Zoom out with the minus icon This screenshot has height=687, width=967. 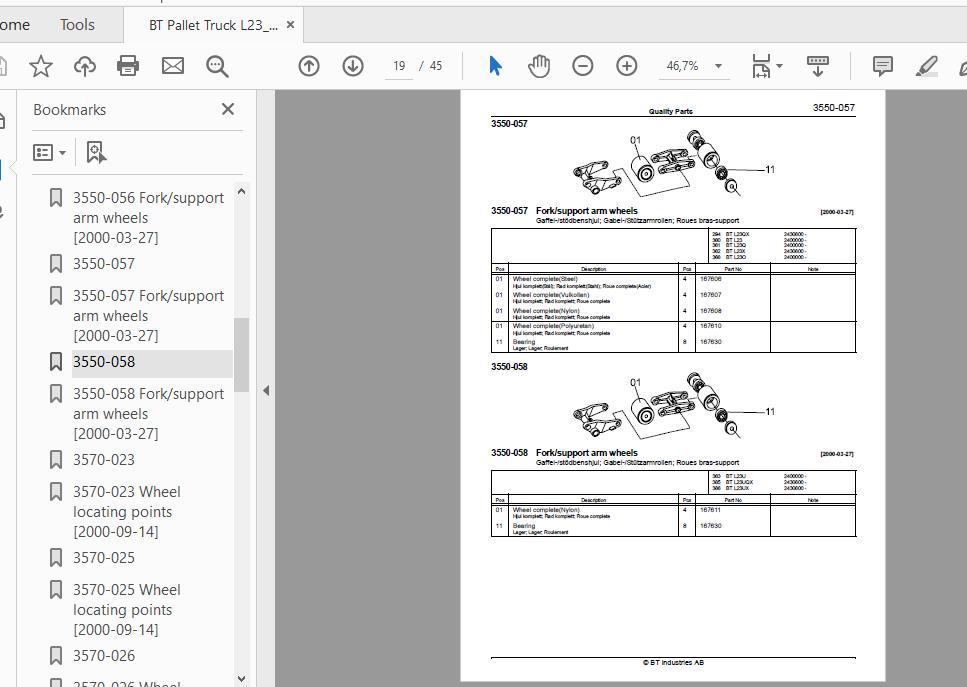583,66
